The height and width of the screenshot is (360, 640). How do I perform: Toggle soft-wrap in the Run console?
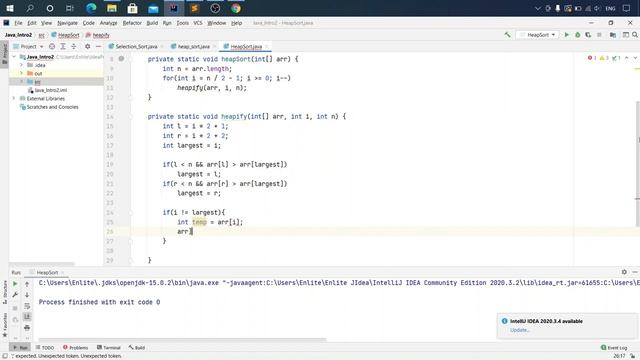[x=27, y=306]
